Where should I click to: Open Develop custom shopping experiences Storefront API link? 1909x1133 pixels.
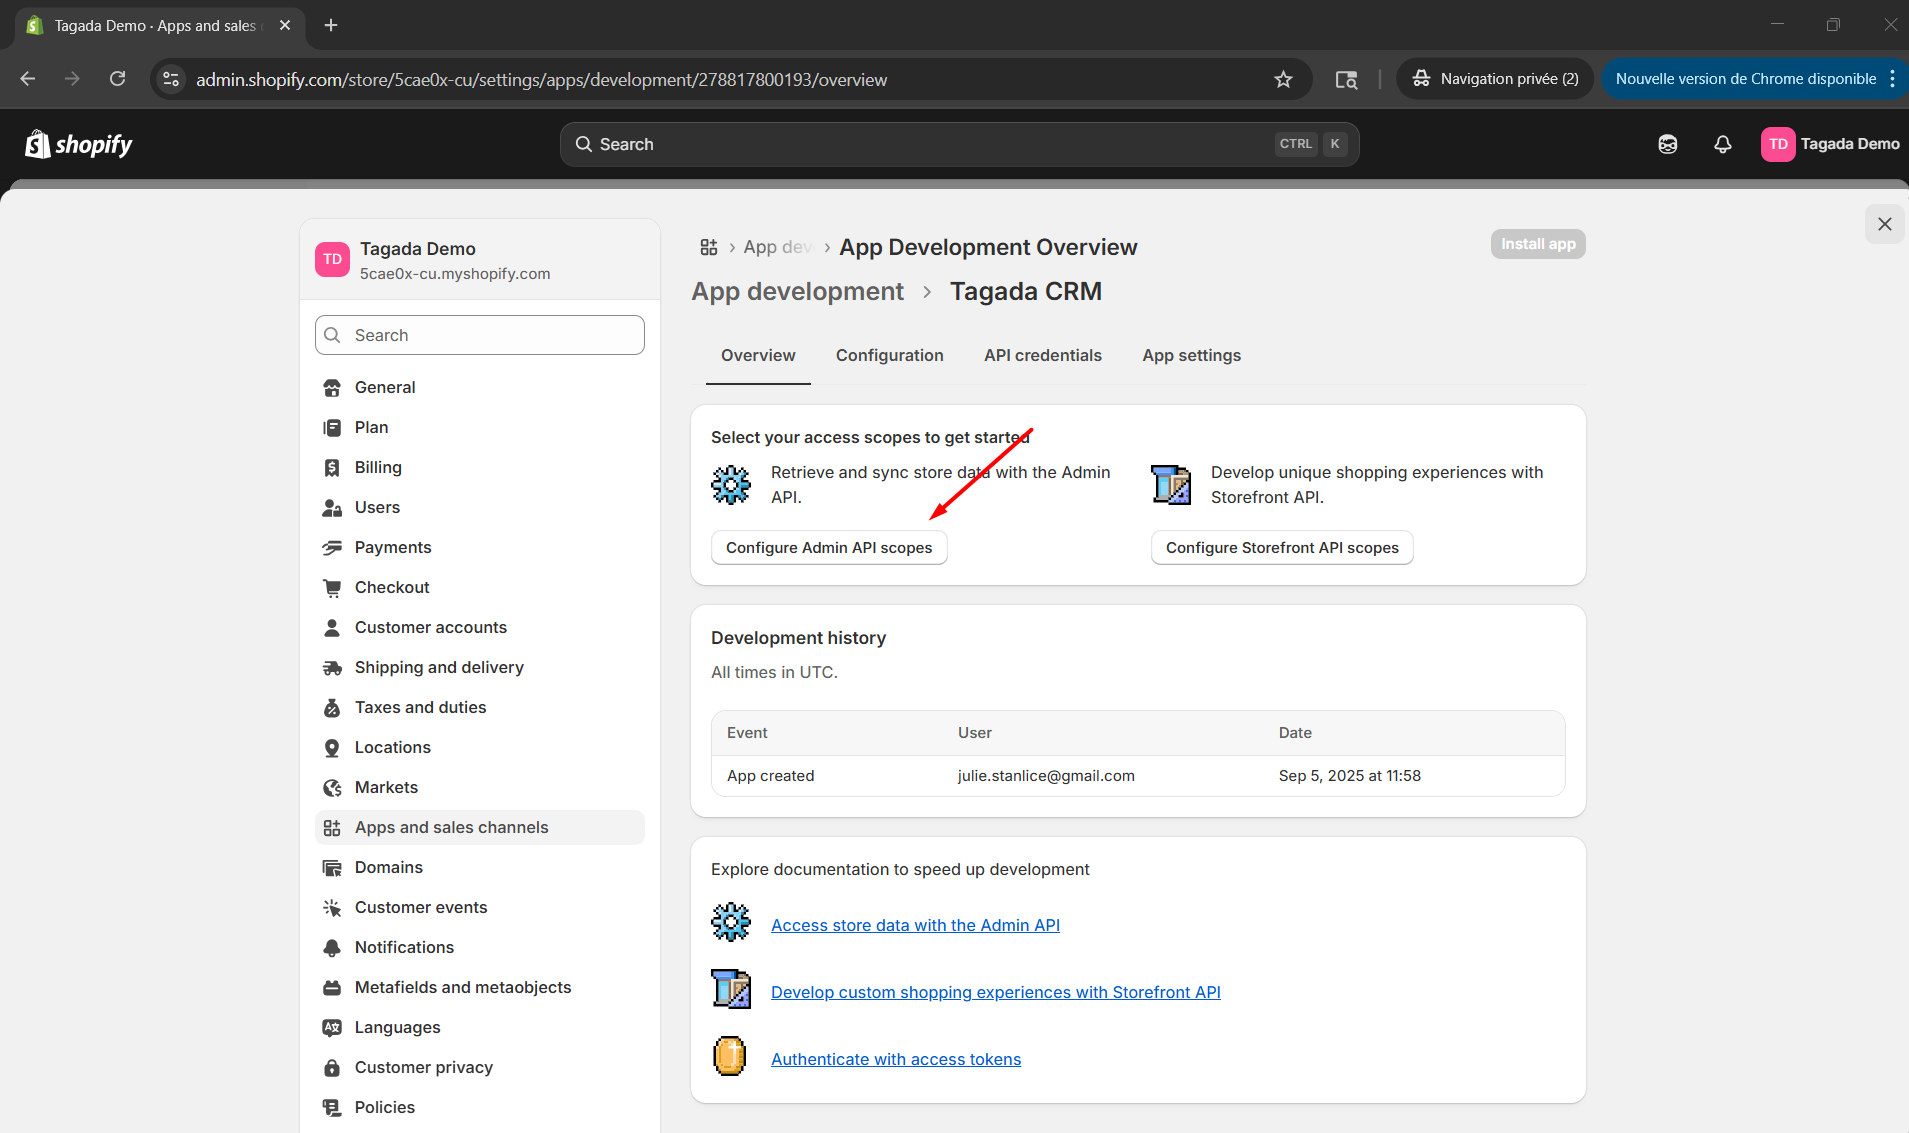point(995,992)
